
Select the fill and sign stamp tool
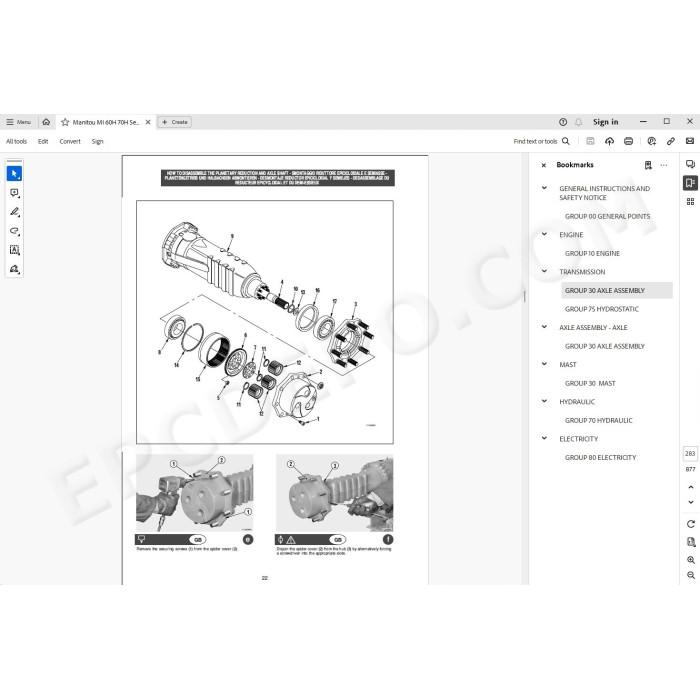[x=14, y=269]
